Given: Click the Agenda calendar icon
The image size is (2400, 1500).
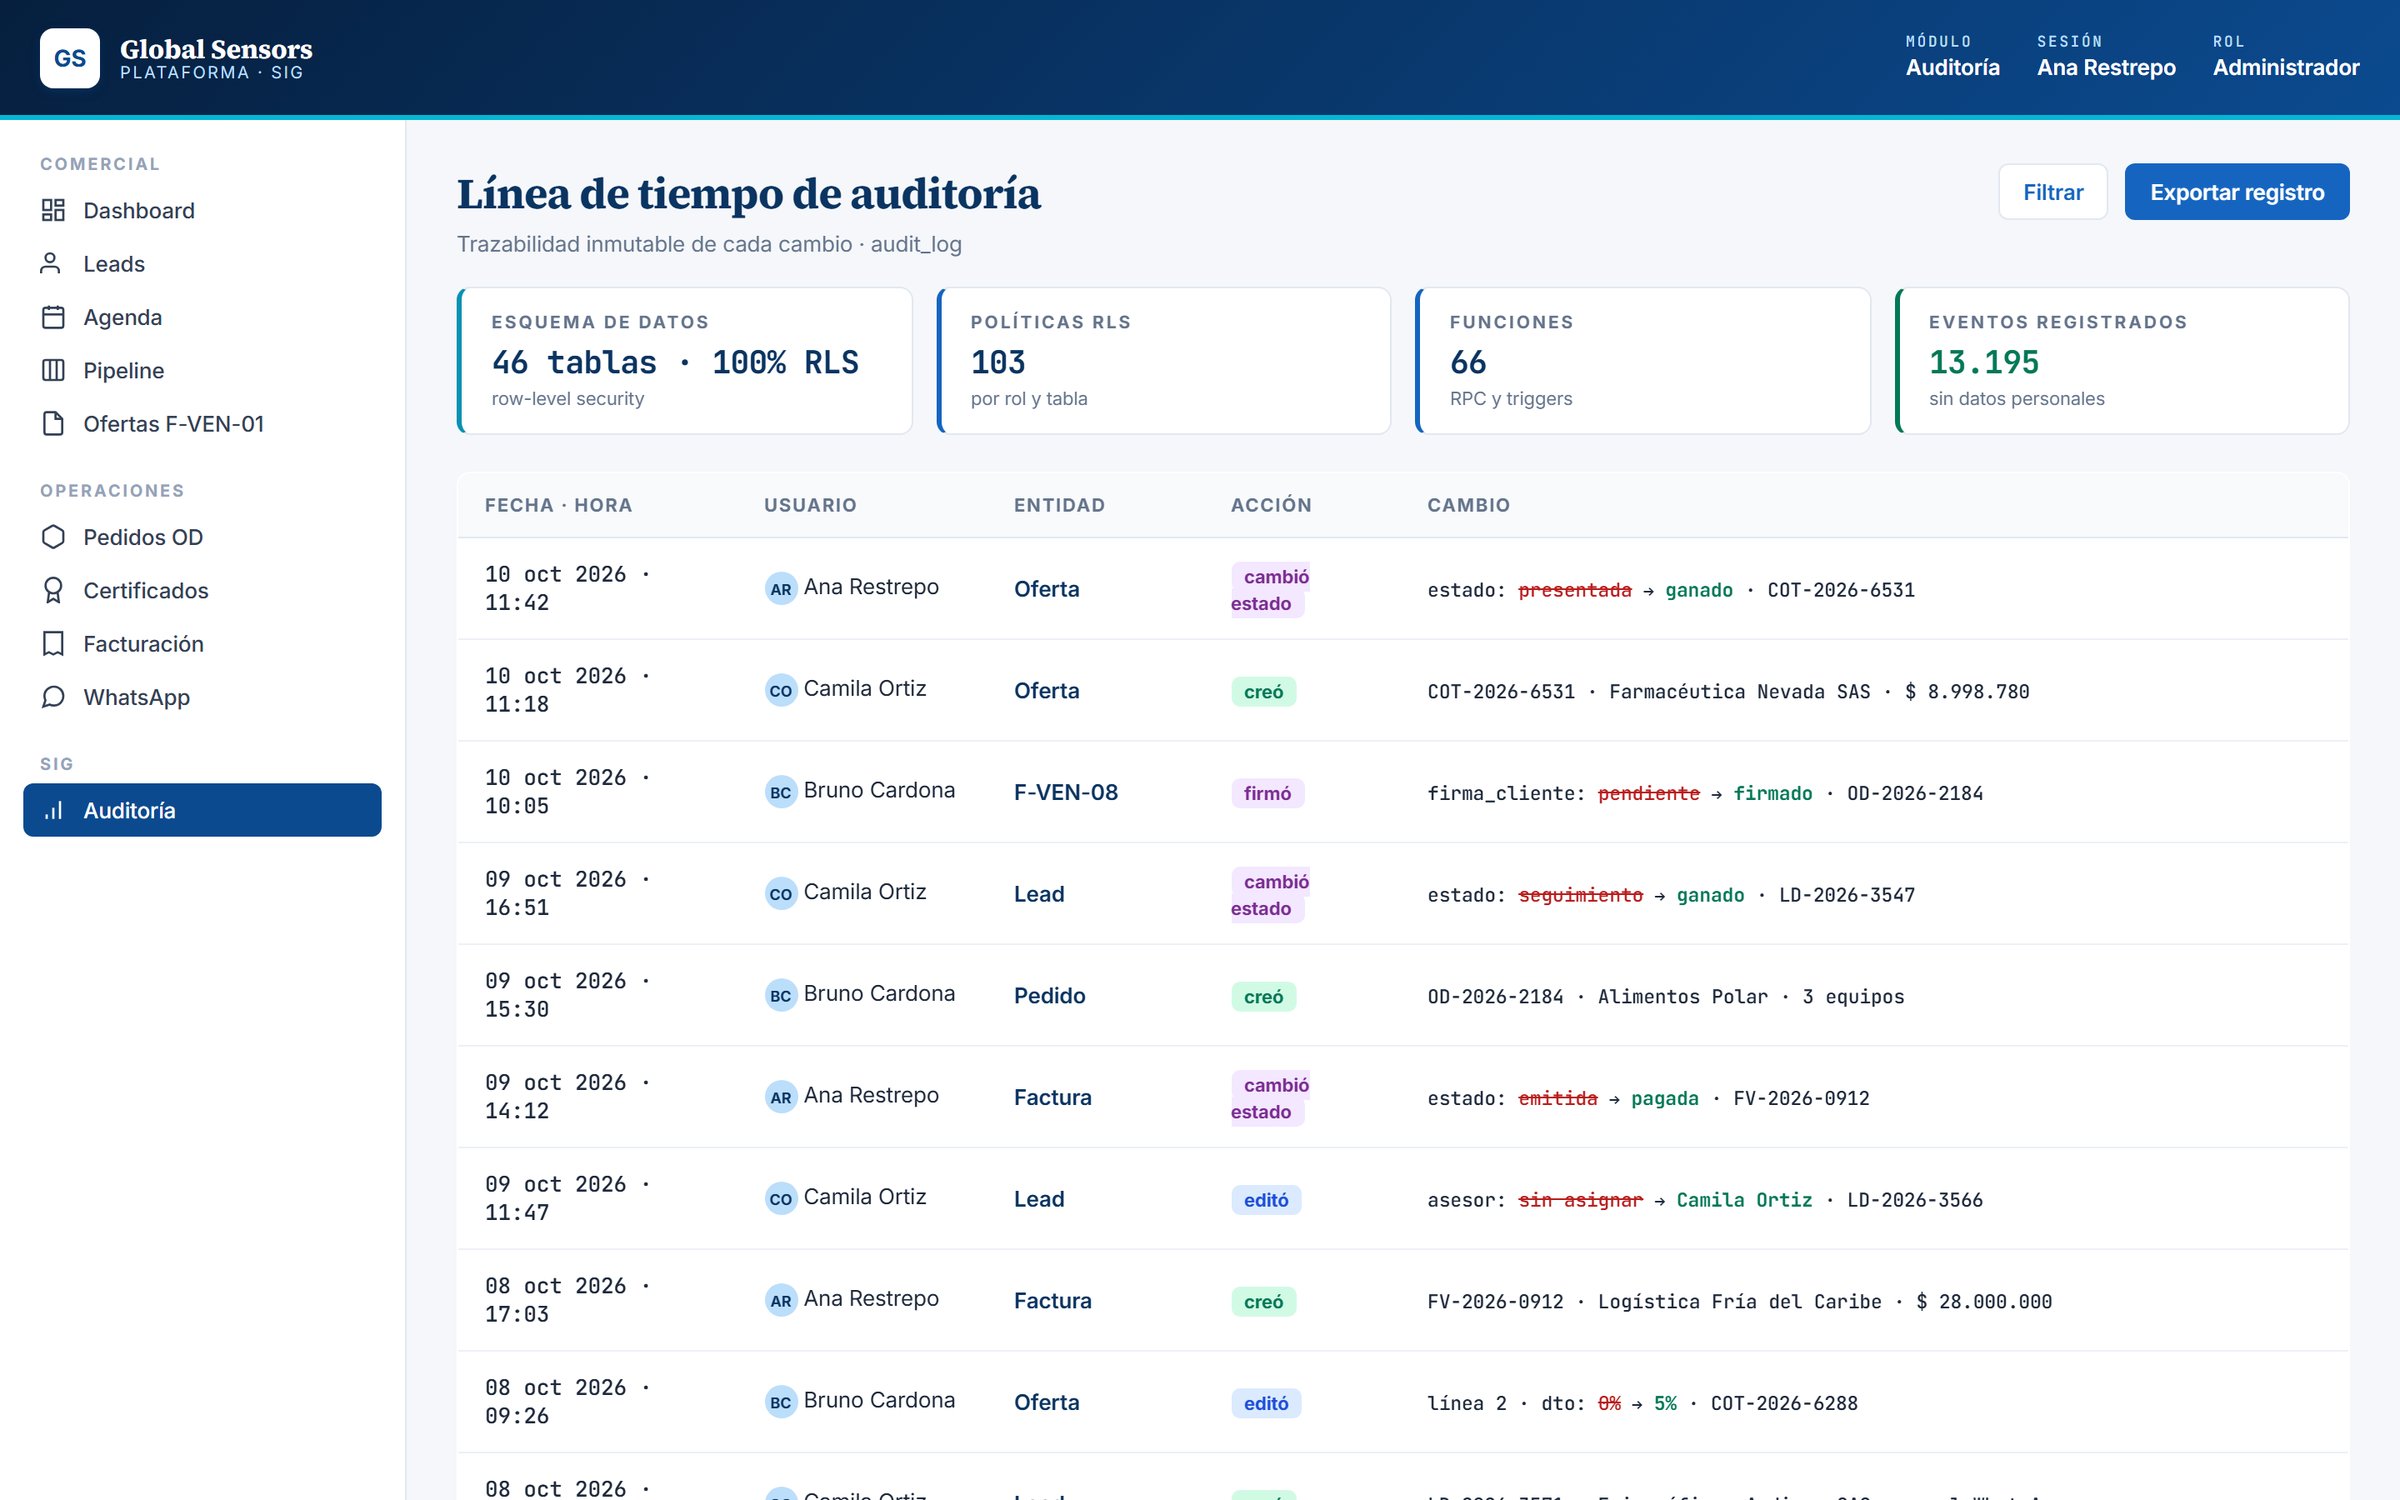Looking at the screenshot, I should [x=53, y=317].
